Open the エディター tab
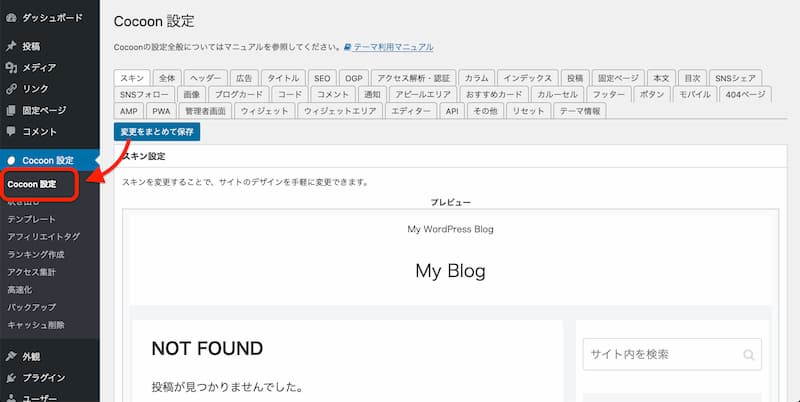800x402 pixels. pyautogui.click(x=411, y=111)
